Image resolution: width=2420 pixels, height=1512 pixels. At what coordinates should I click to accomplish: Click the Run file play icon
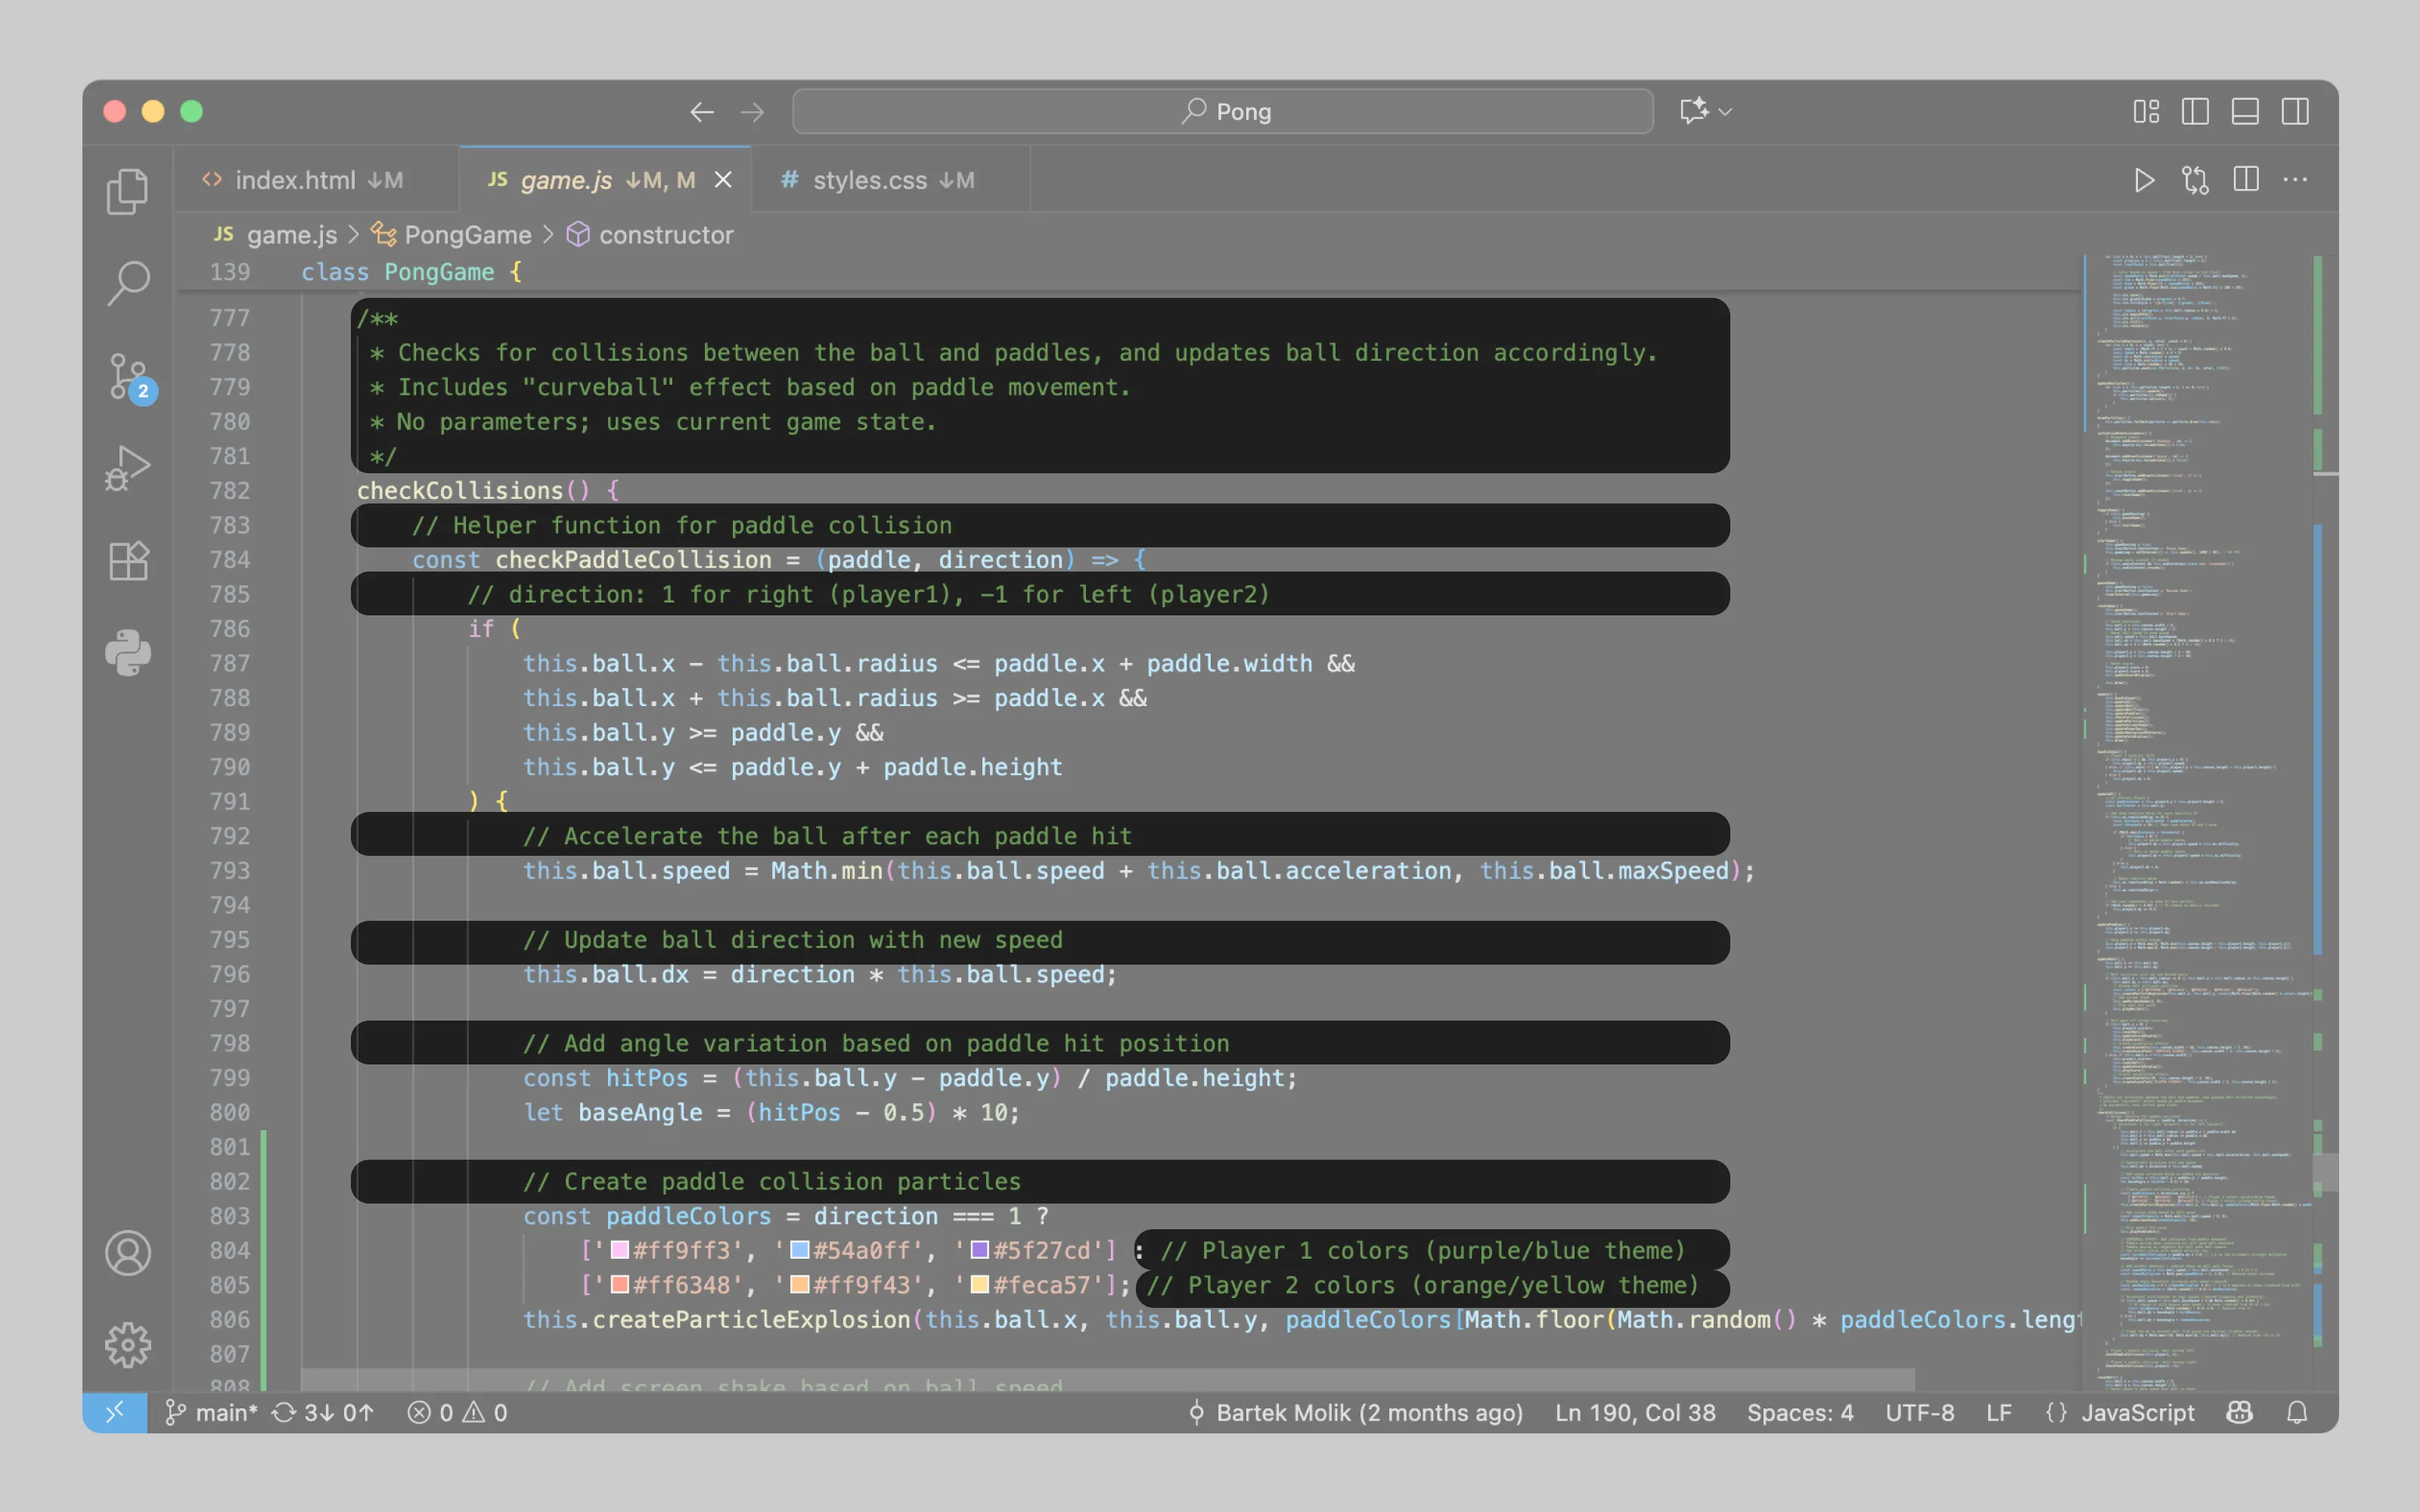[x=2144, y=180]
